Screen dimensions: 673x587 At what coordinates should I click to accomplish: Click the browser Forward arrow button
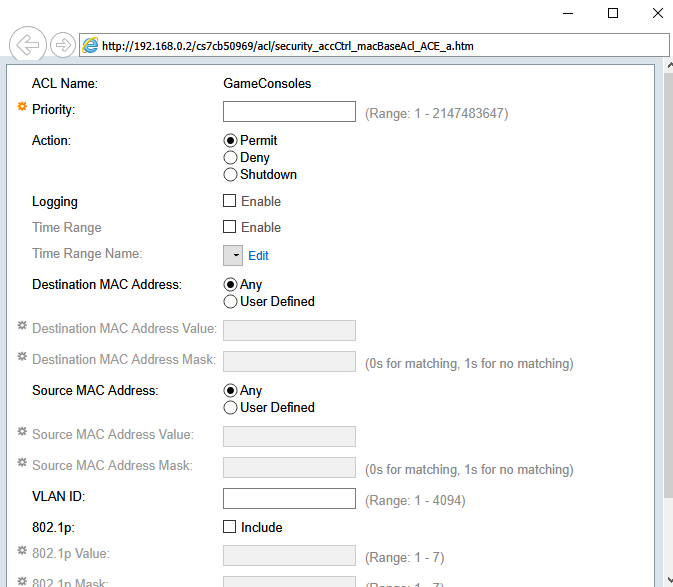tap(62, 45)
